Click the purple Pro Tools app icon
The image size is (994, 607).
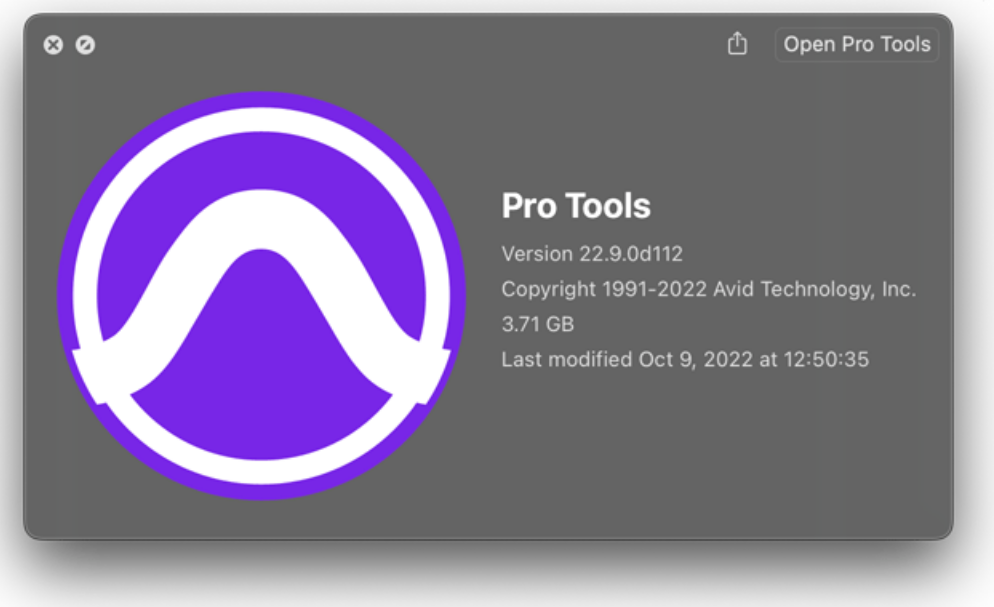click(x=261, y=295)
